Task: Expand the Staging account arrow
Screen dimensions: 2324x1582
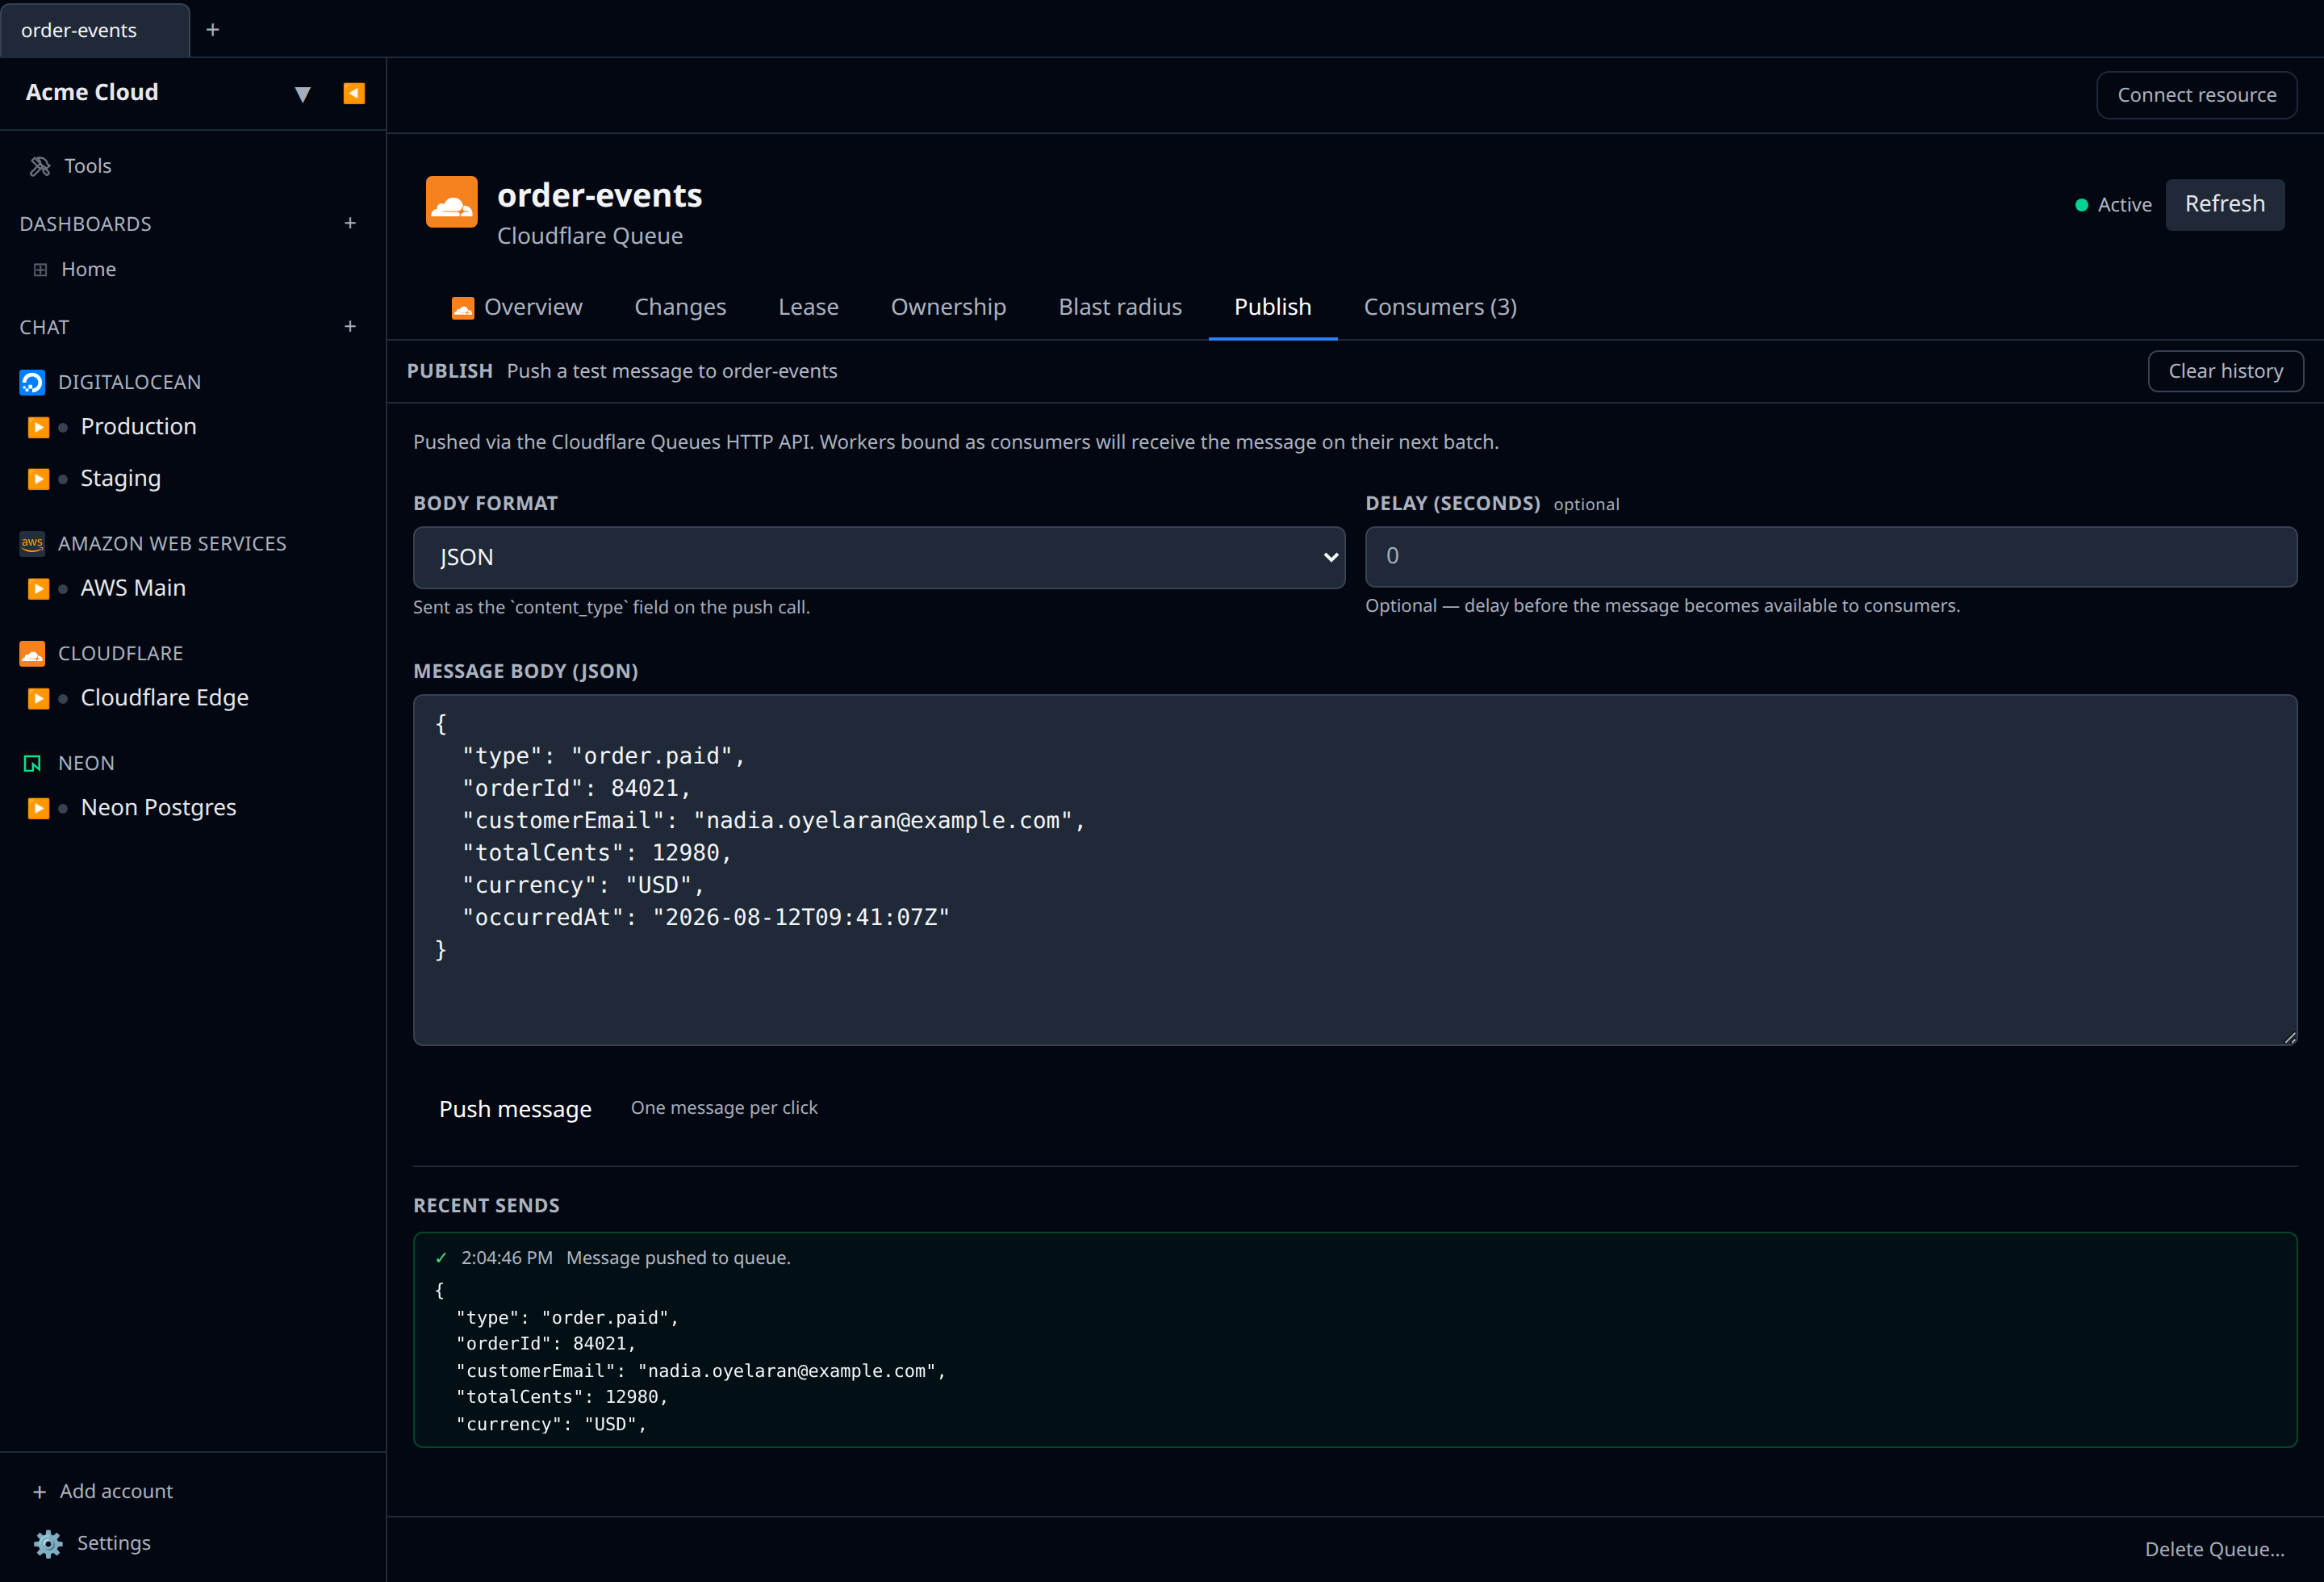Action: pyautogui.click(x=38, y=479)
